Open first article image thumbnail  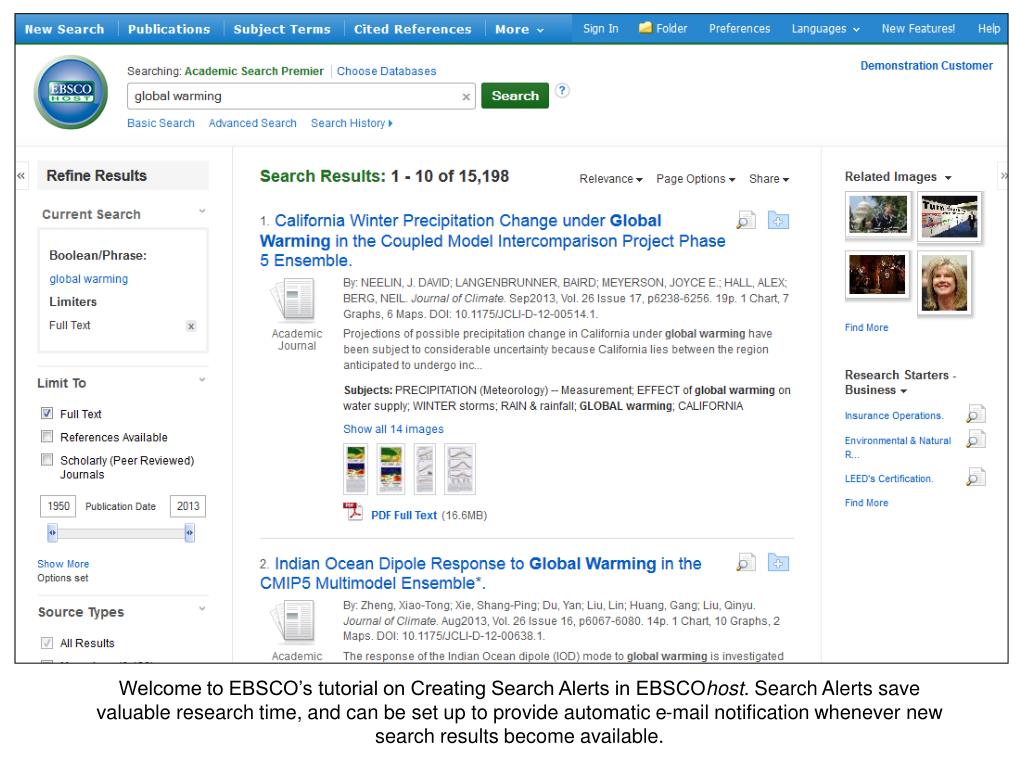pos(356,469)
